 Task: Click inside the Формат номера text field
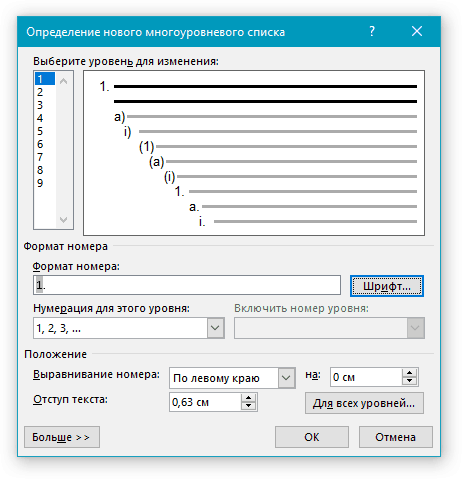[x=187, y=285]
